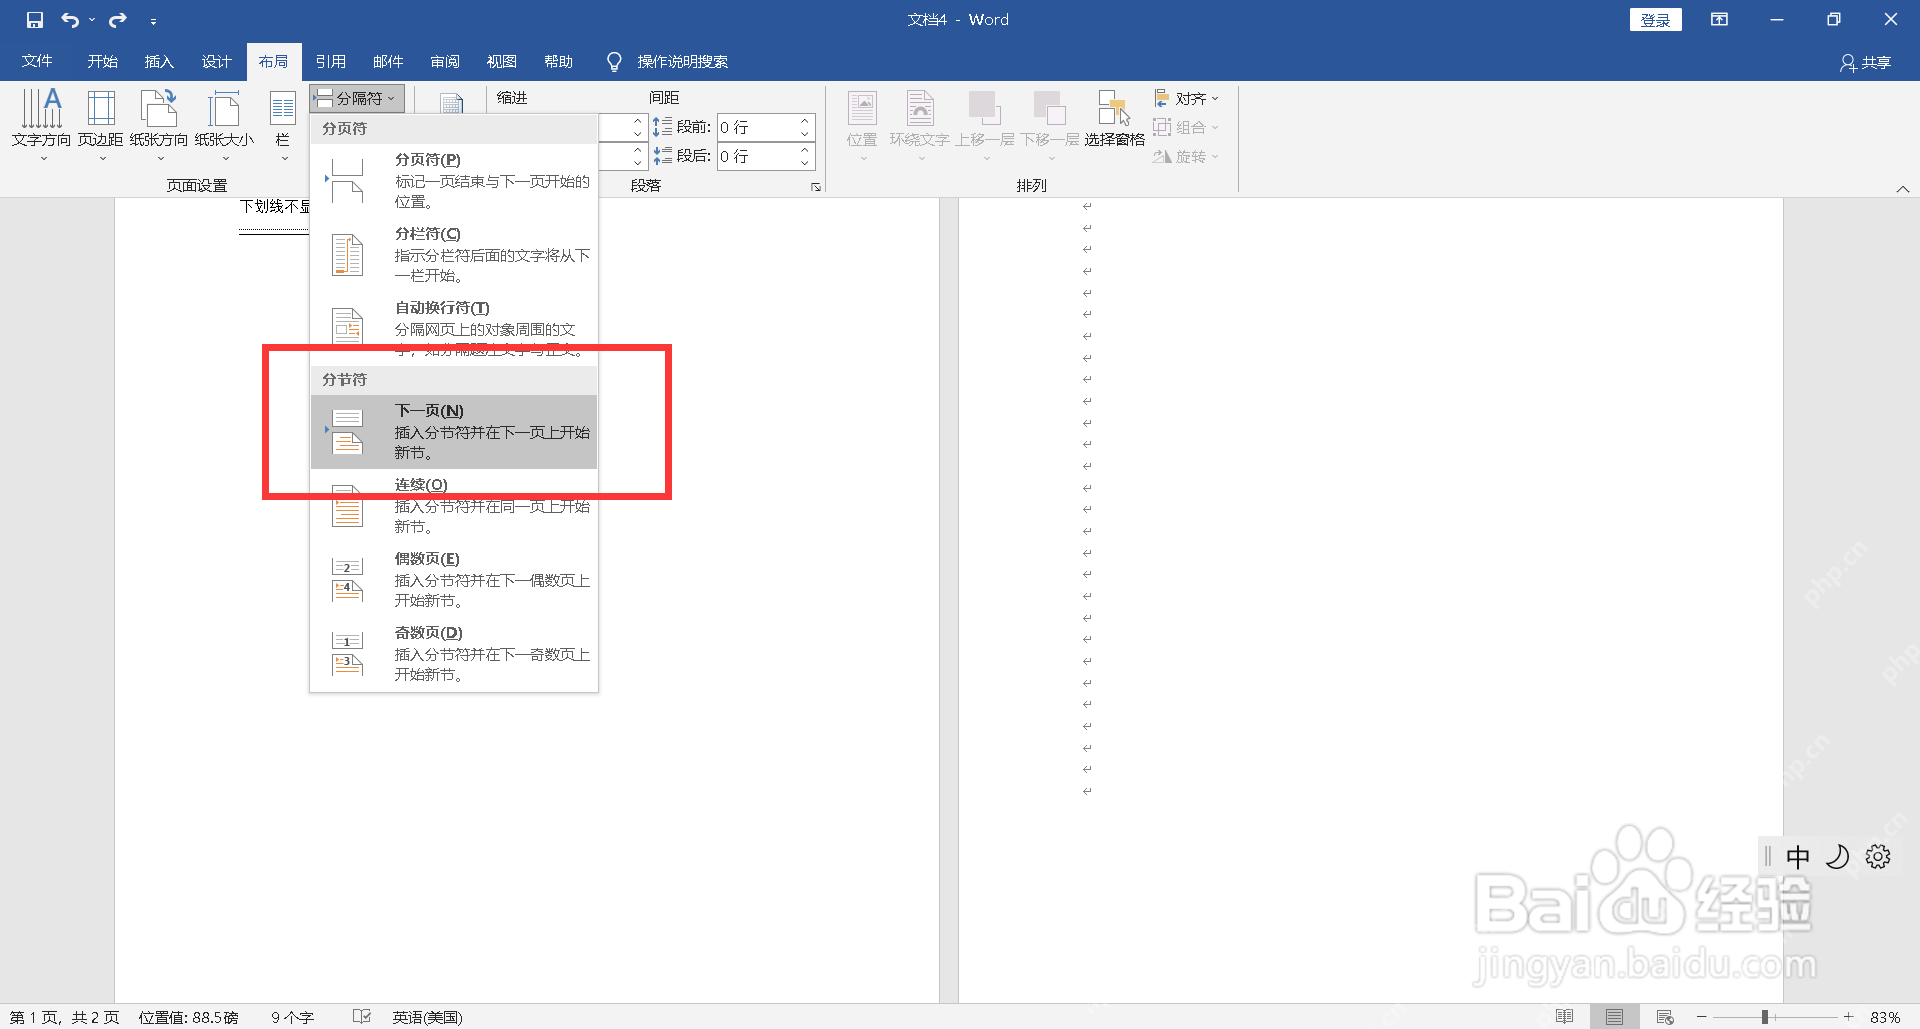Click the Bring Forward (上移一层) icon

click(x=984, y=108)
